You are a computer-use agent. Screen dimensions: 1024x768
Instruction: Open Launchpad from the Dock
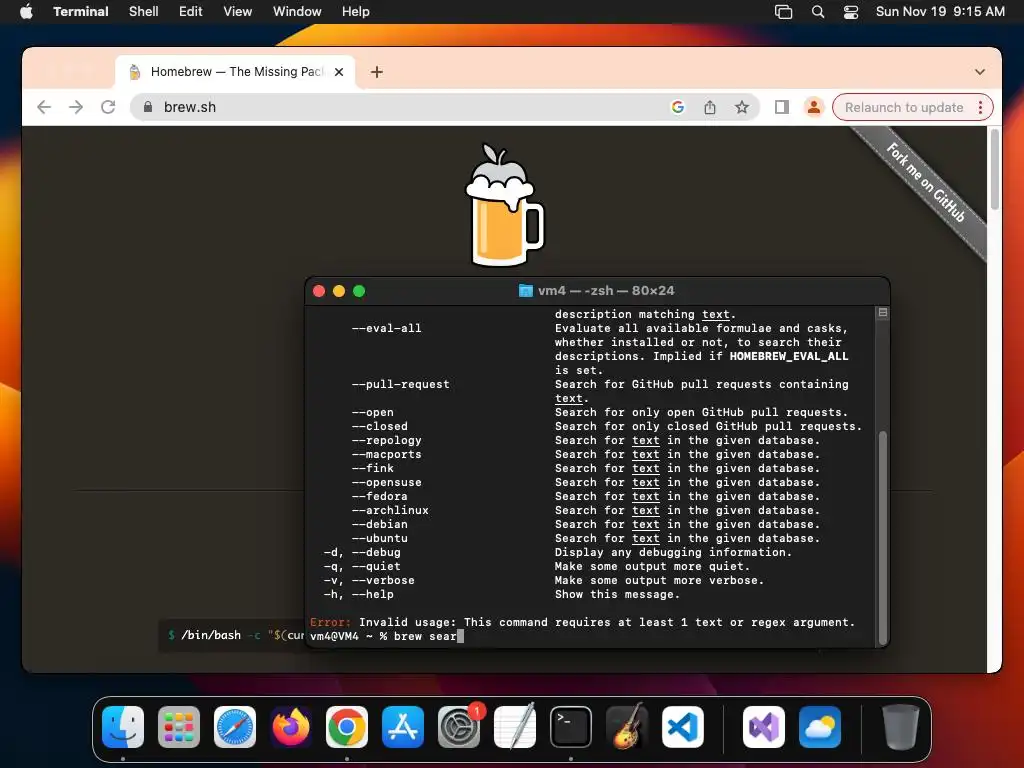click(179, 727)
